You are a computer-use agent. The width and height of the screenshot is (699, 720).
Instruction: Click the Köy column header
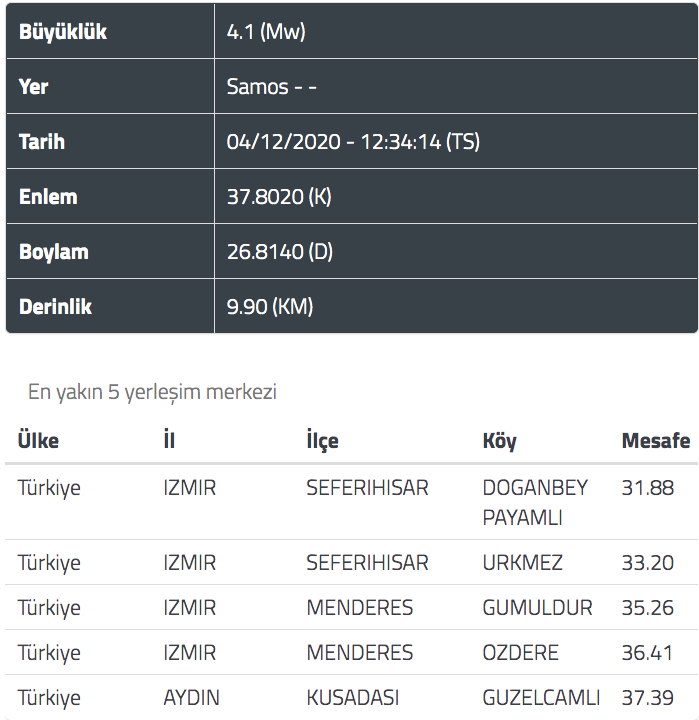coord(499,441)
